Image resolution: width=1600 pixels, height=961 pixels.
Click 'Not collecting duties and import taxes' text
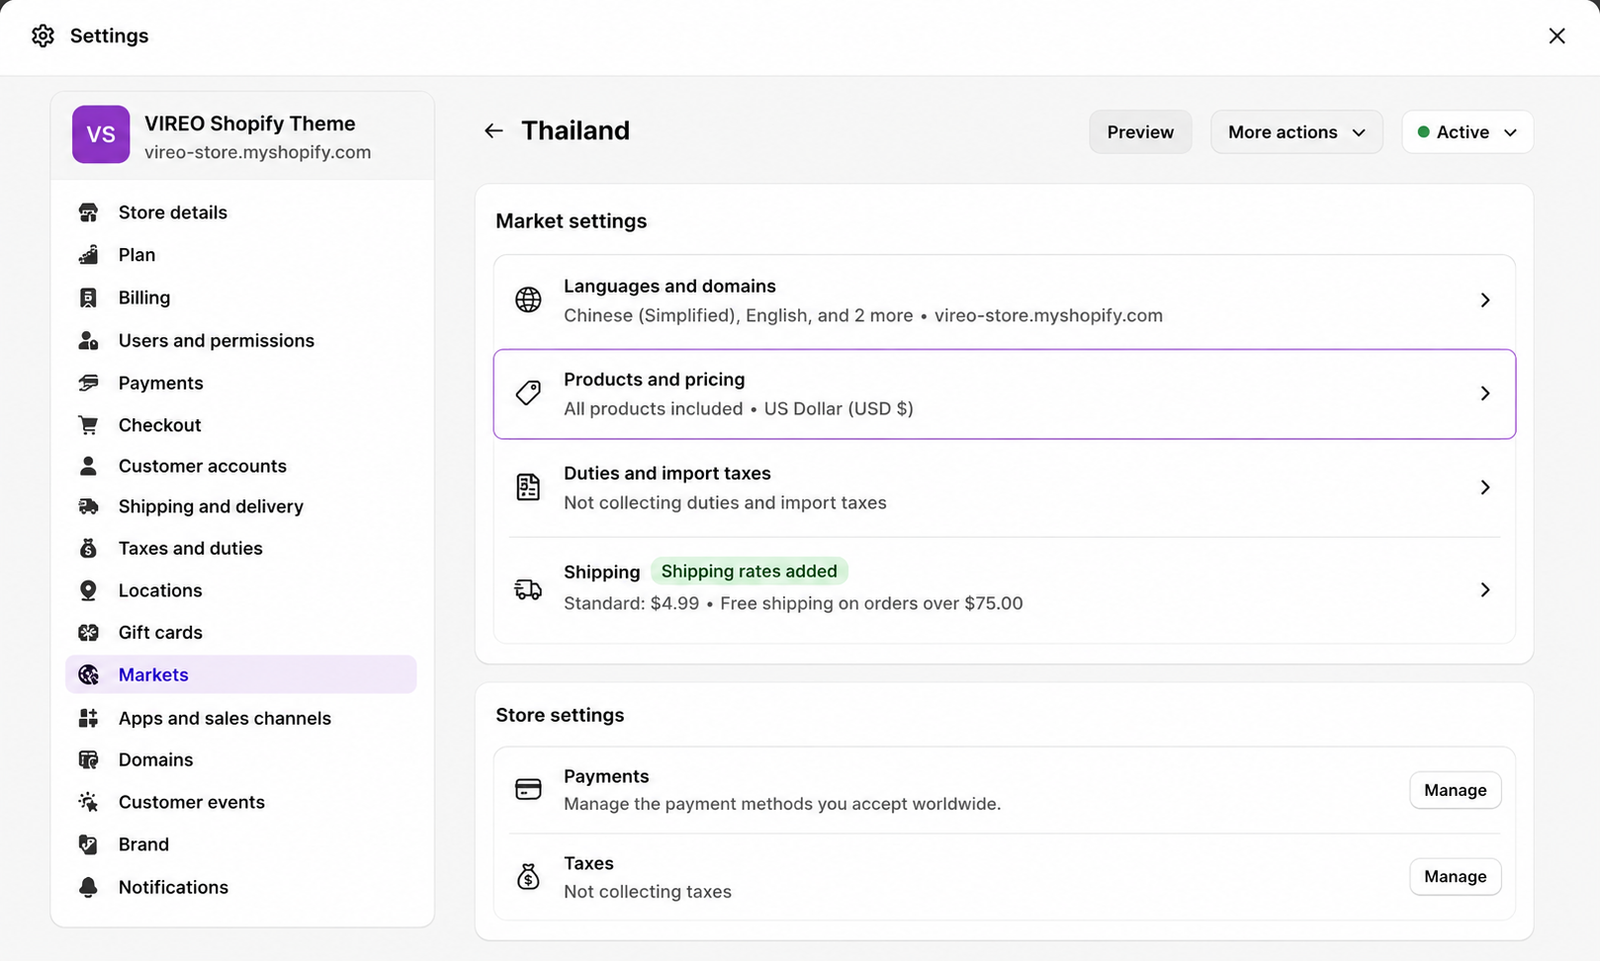(x=725, y=503)
